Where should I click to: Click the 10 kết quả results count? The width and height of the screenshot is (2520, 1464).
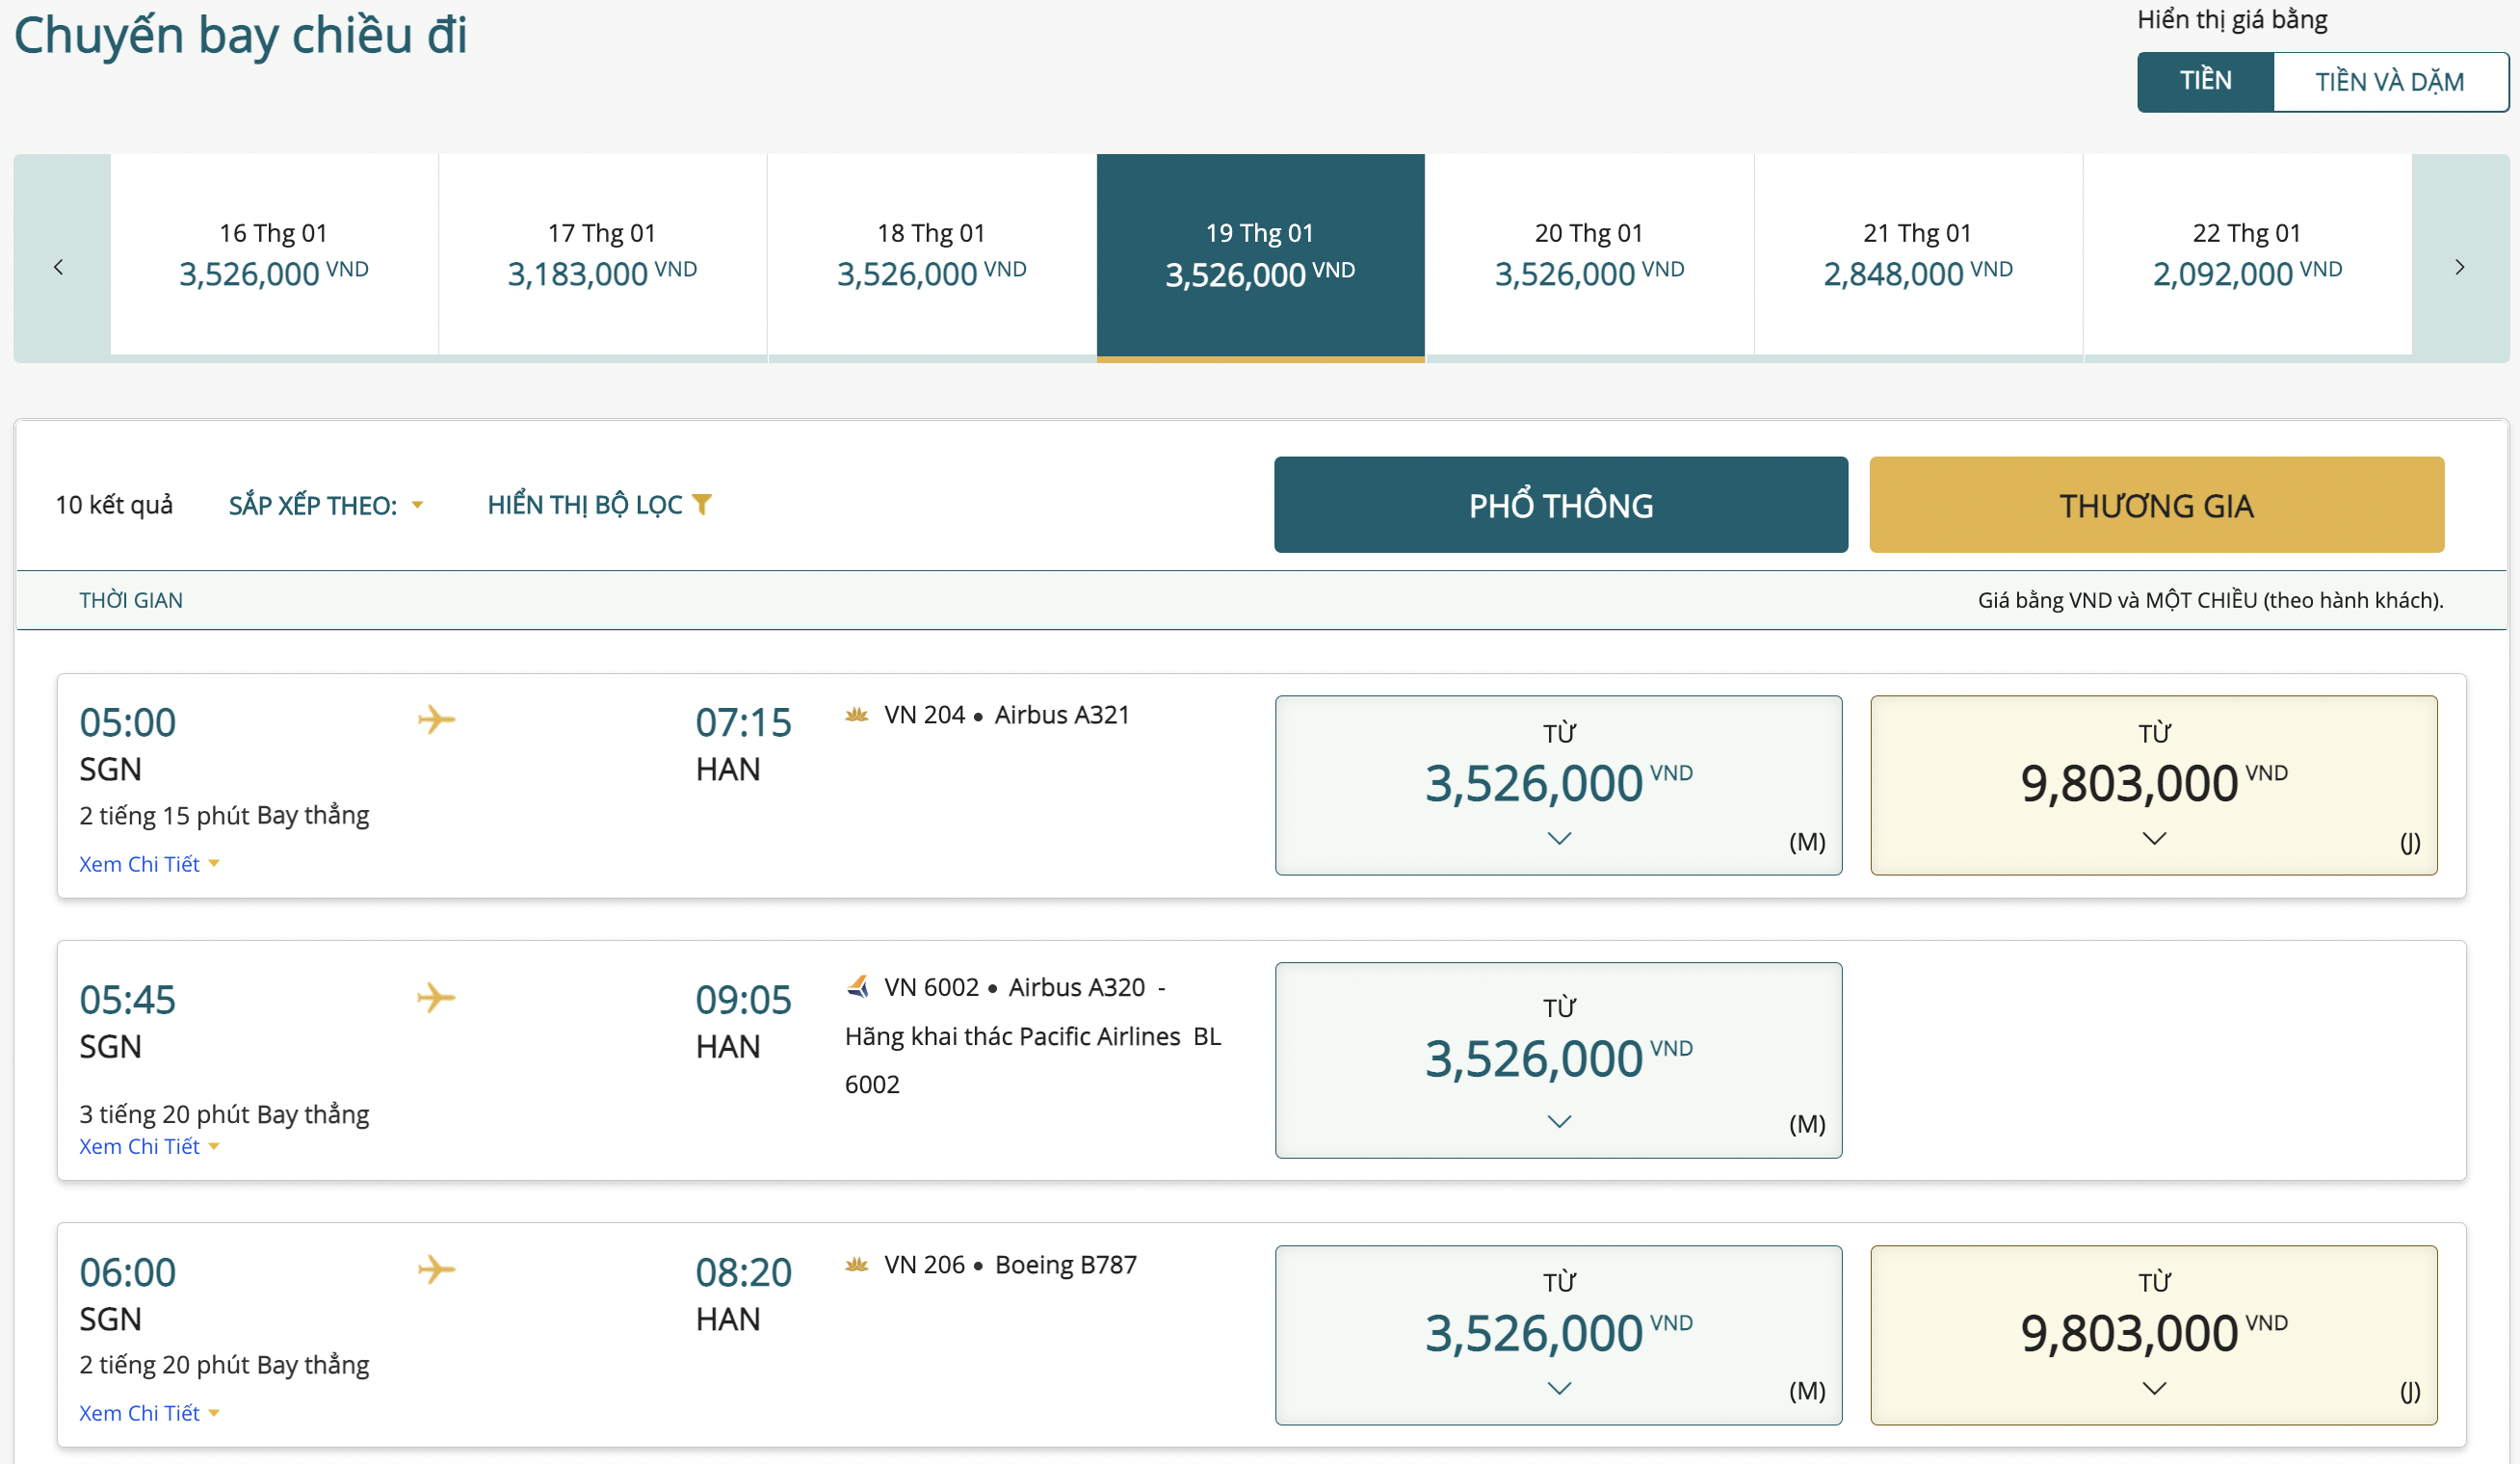tap(114, 505)
